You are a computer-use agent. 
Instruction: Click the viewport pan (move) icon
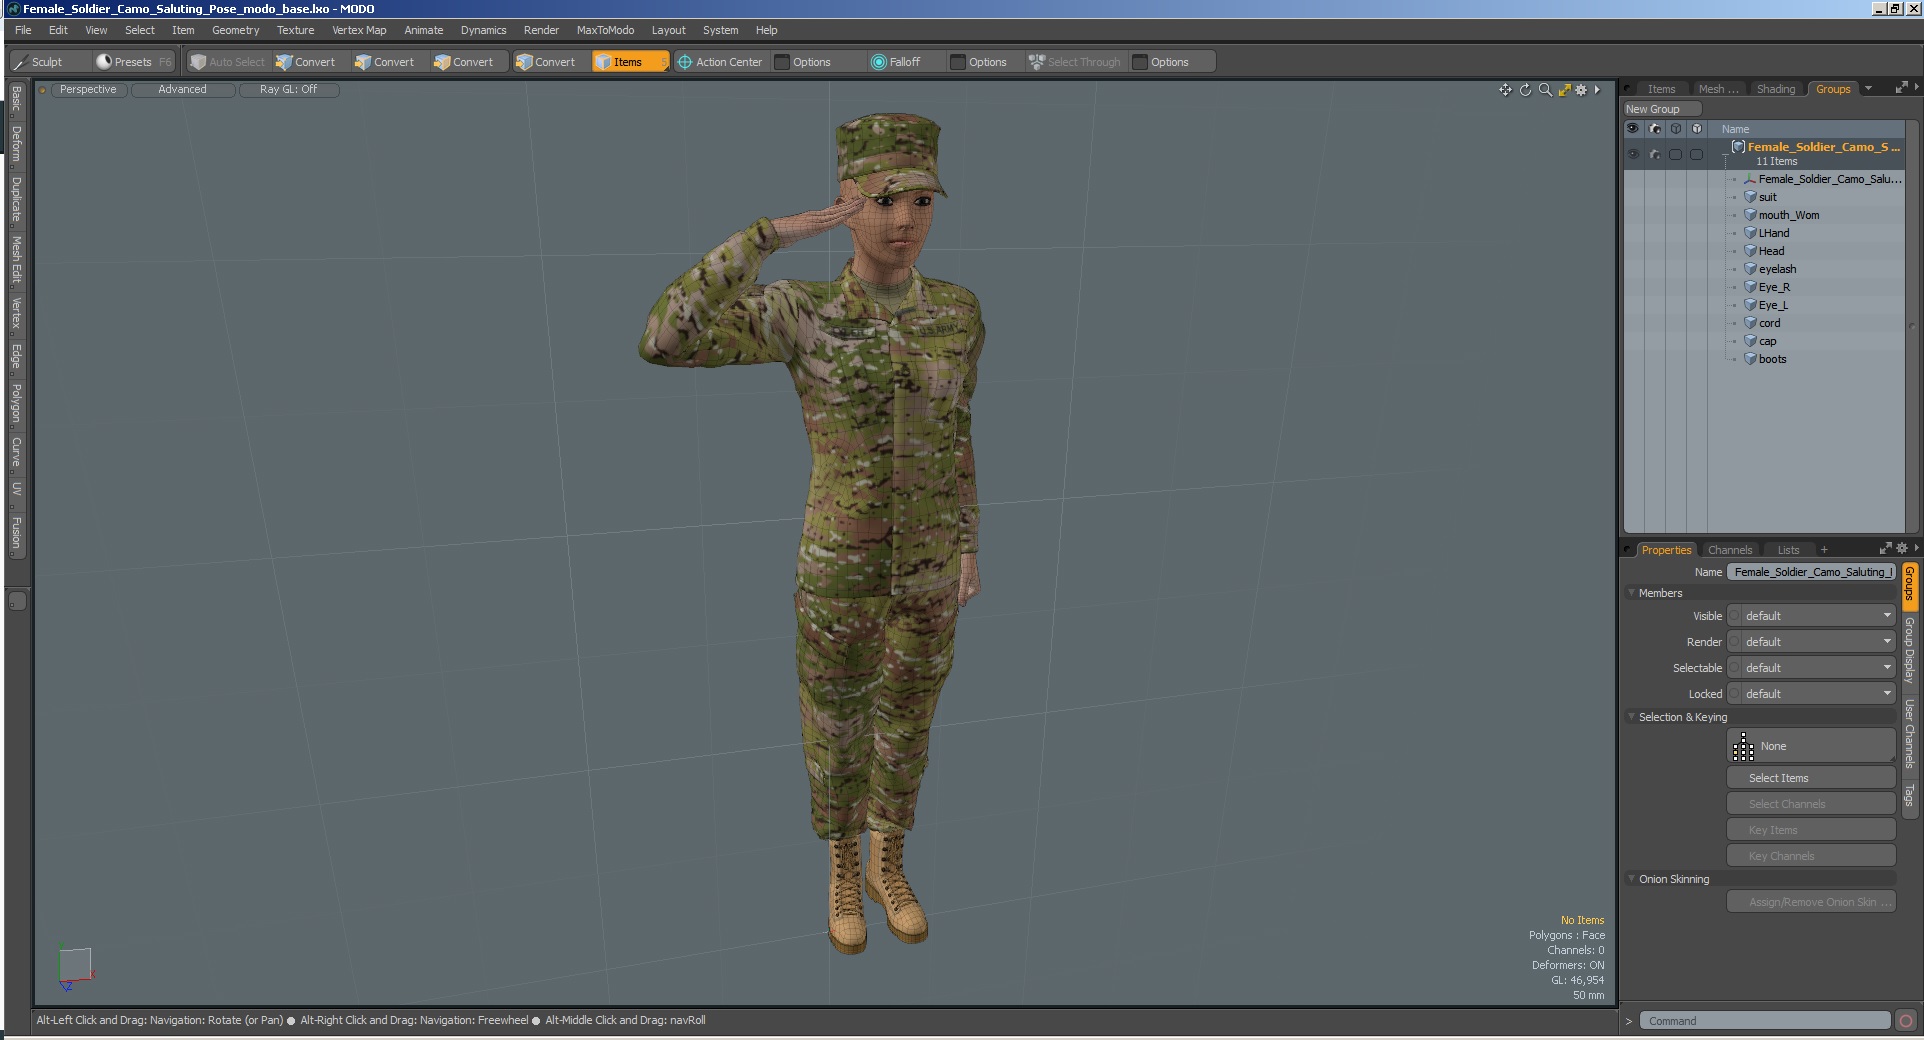coord(1505,90)
